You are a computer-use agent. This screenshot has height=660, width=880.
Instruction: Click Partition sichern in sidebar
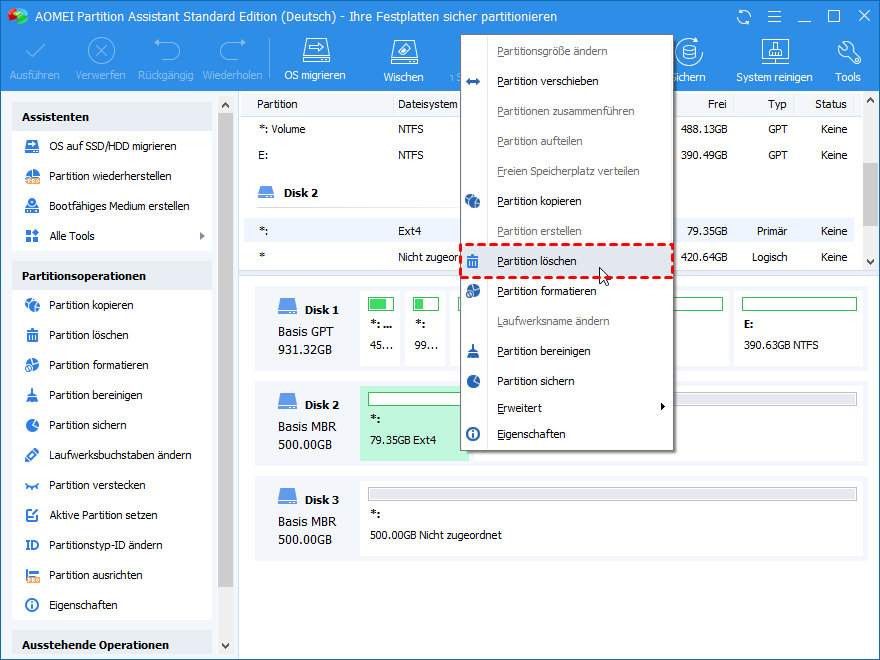[112, 425]
